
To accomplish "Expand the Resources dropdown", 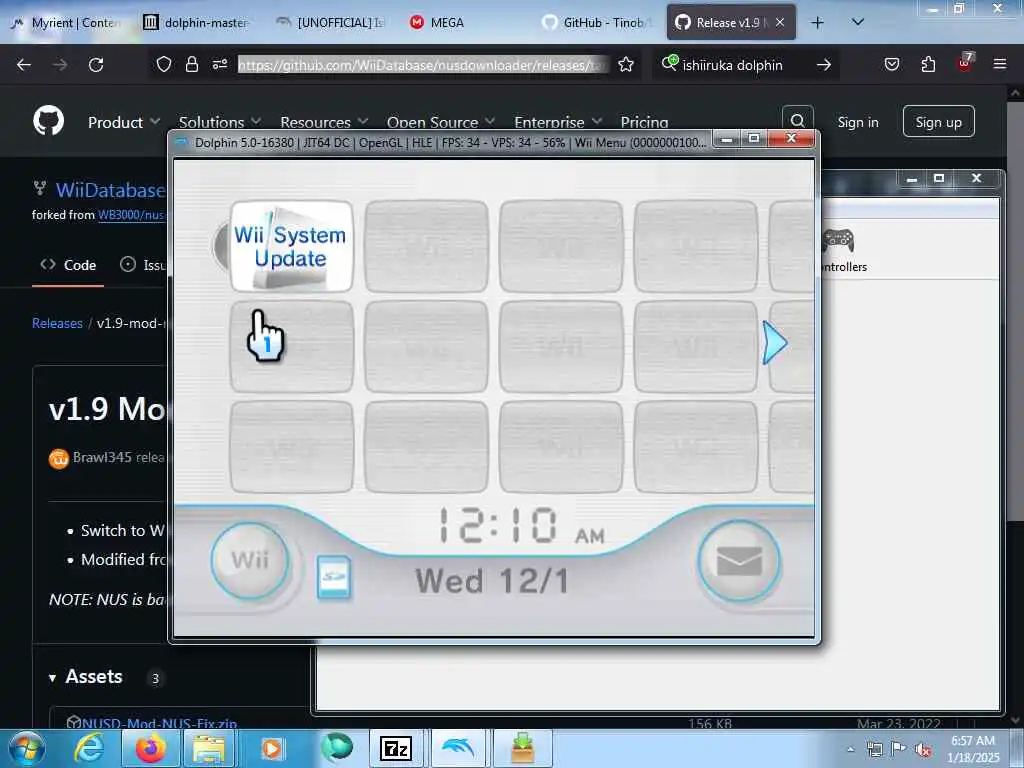I will pos(325,122).
